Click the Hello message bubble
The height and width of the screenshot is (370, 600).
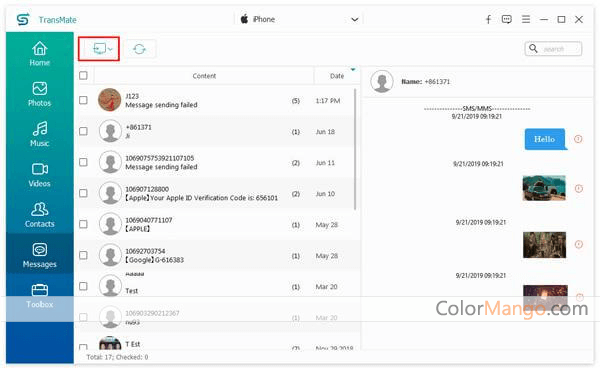tap(545, 139)
